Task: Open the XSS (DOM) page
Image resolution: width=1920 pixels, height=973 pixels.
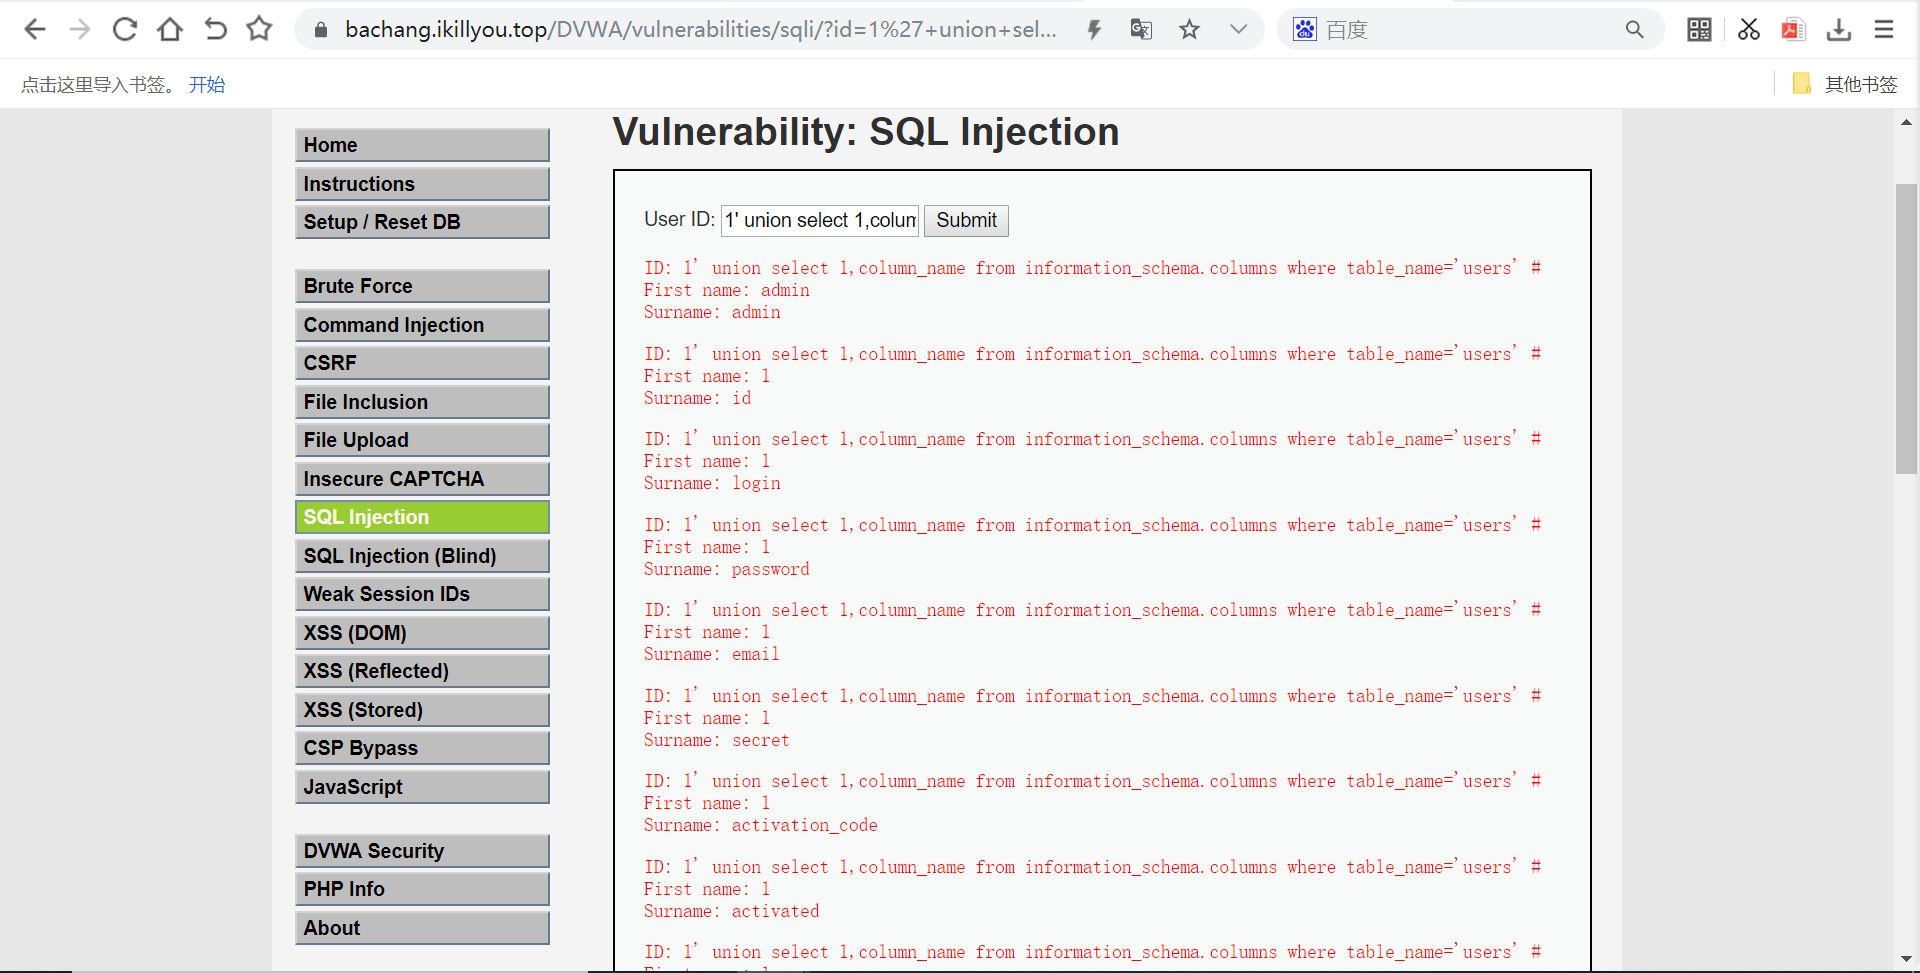Action: 422,633
